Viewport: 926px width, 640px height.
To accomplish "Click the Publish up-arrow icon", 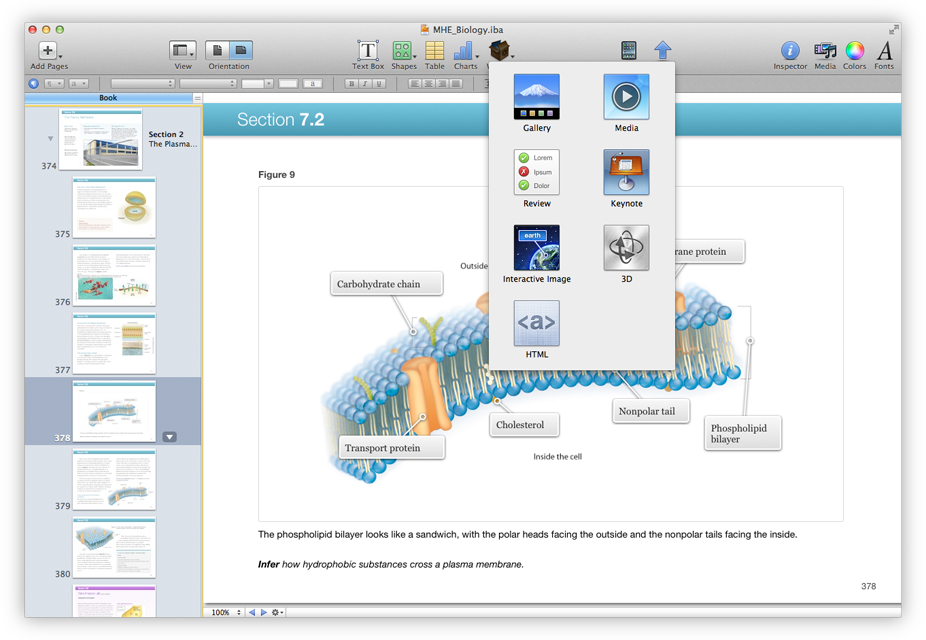I will point(662,50).
